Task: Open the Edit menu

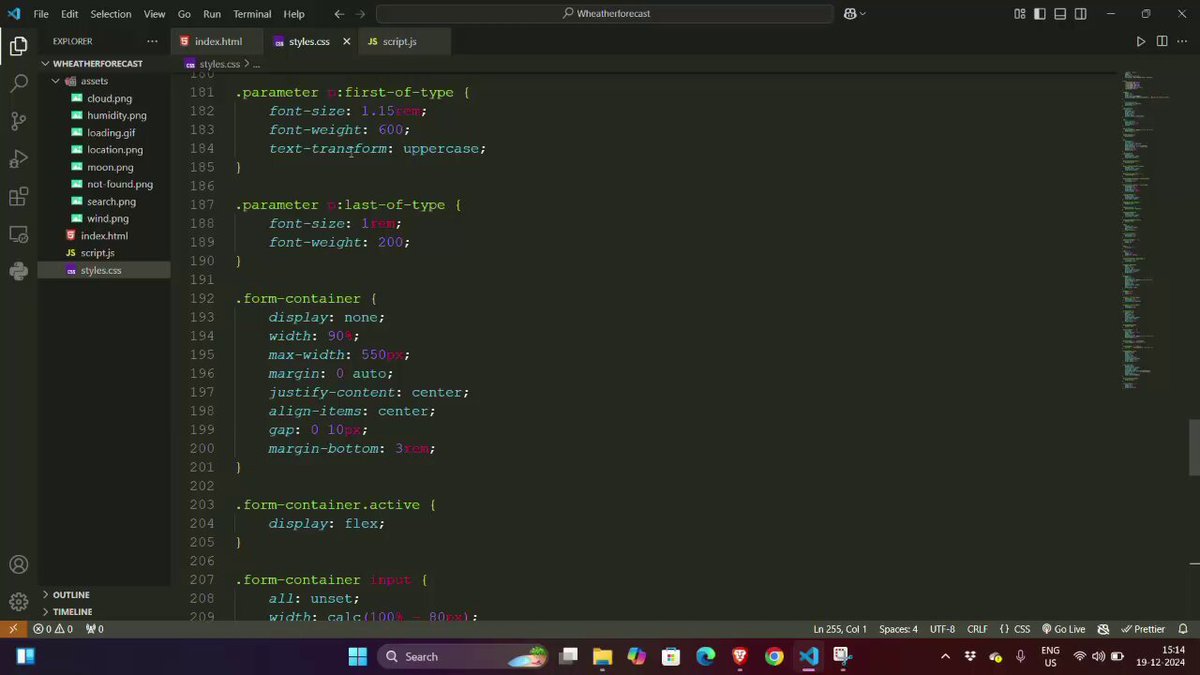Action: (x=69, y=14)
